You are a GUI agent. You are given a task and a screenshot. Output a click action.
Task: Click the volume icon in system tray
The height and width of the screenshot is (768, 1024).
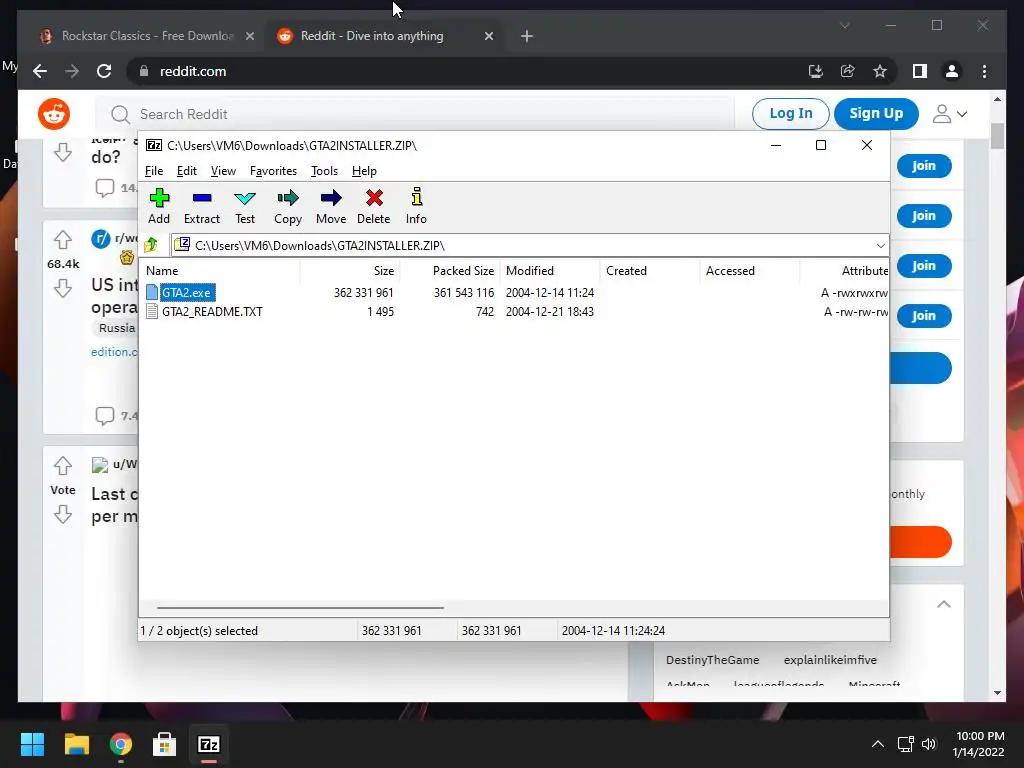pyautogui.click(x=928, y=744)
